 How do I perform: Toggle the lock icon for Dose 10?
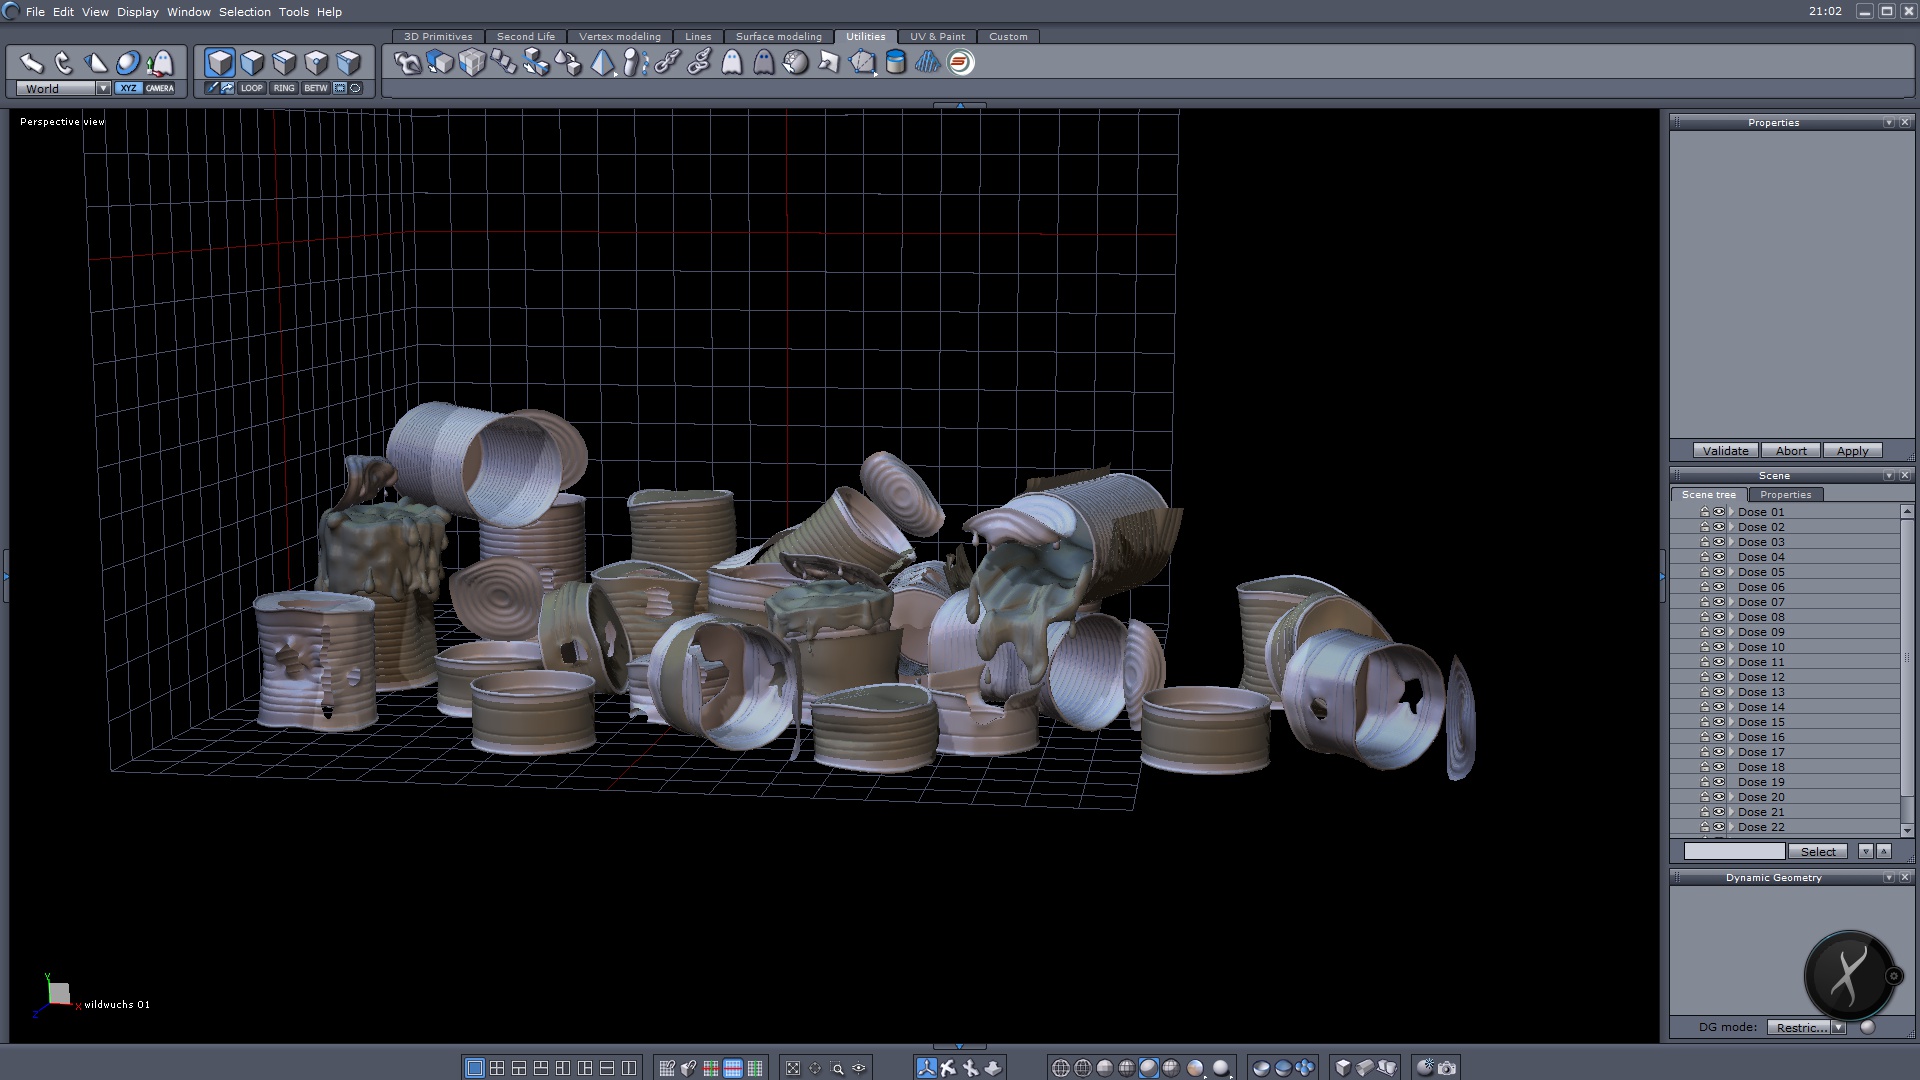1705,647
